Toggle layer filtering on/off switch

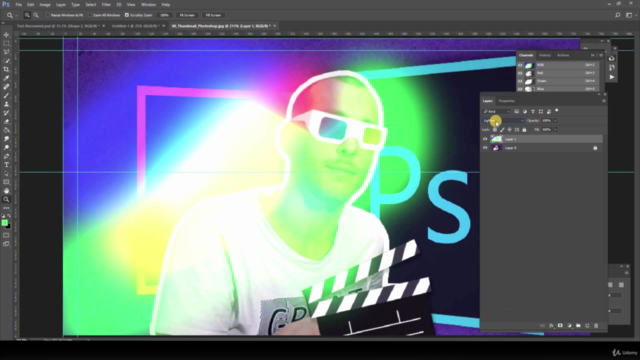coord(557,111)
